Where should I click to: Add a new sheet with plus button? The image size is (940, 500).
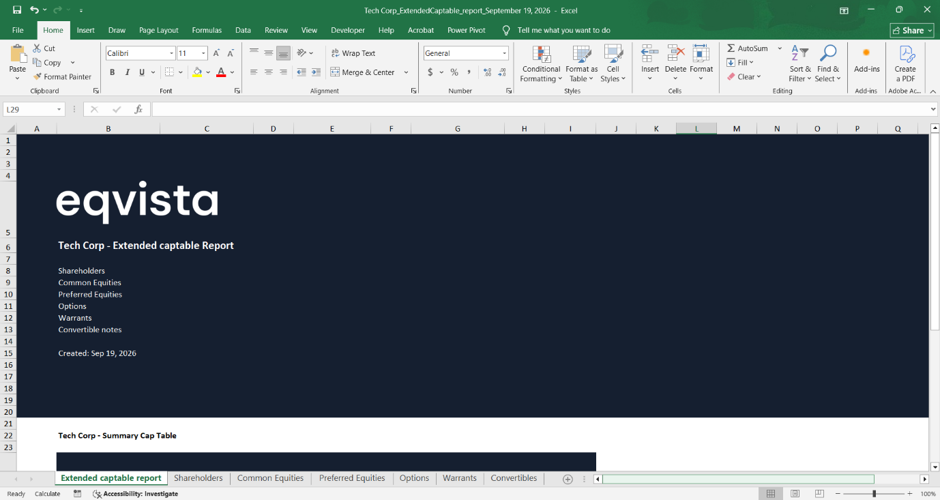click(567, 478)
